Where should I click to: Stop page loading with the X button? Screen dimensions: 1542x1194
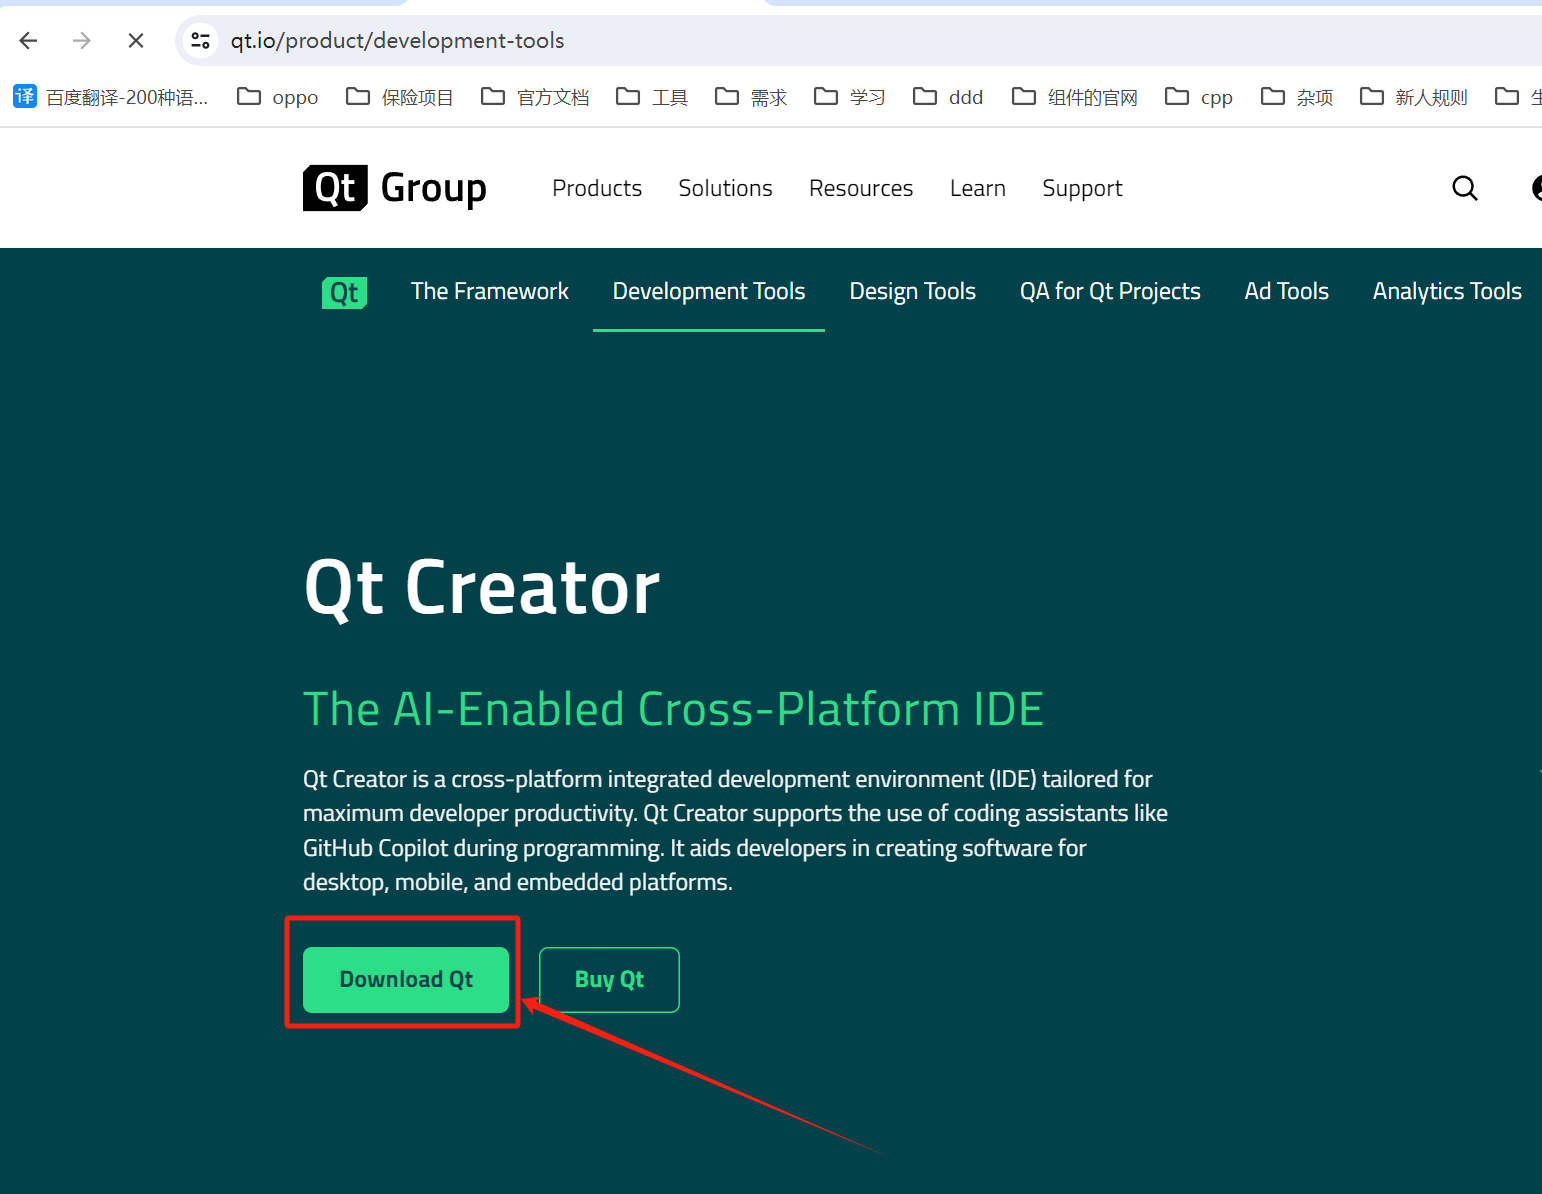pyautogui.click(x=136, y=40)
